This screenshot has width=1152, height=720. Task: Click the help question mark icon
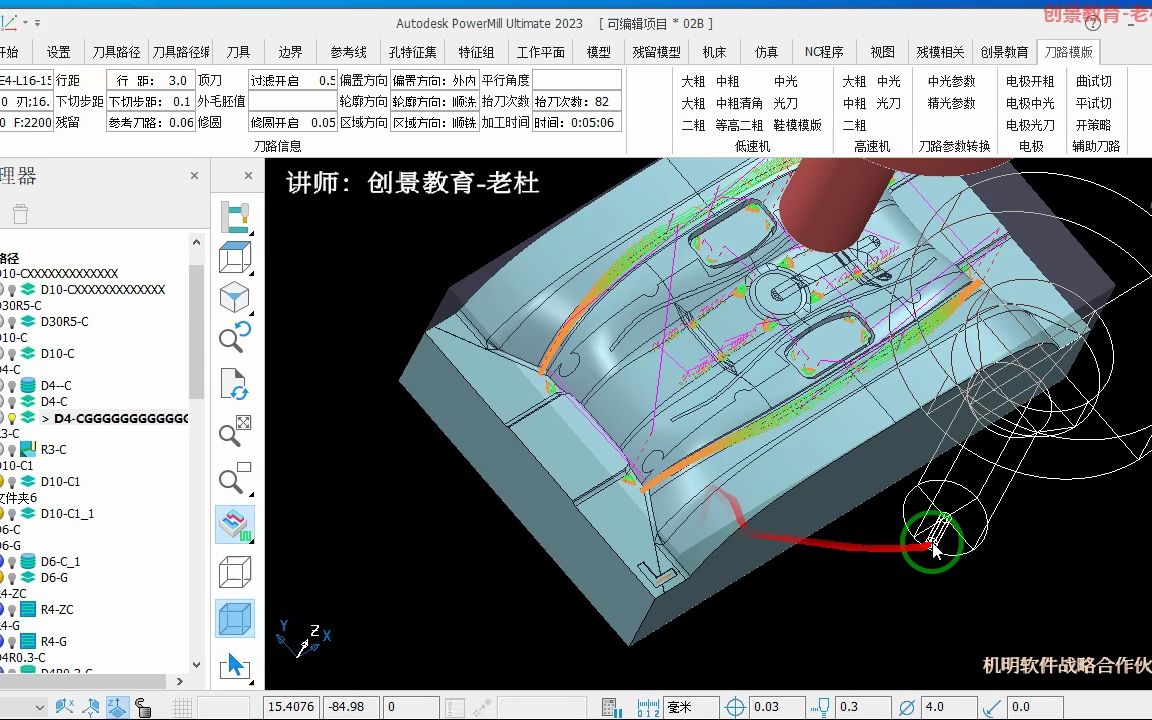pos(1093,24)
